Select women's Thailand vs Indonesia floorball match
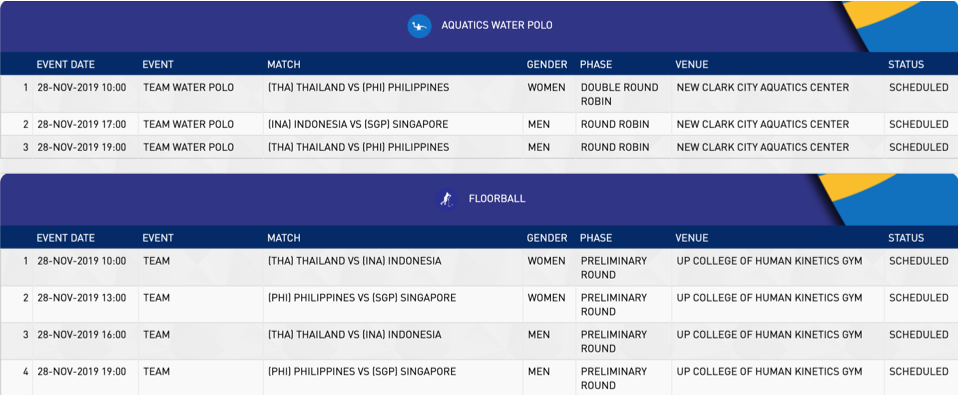Screen dimensions: 959x395 (x=354, y=261)
